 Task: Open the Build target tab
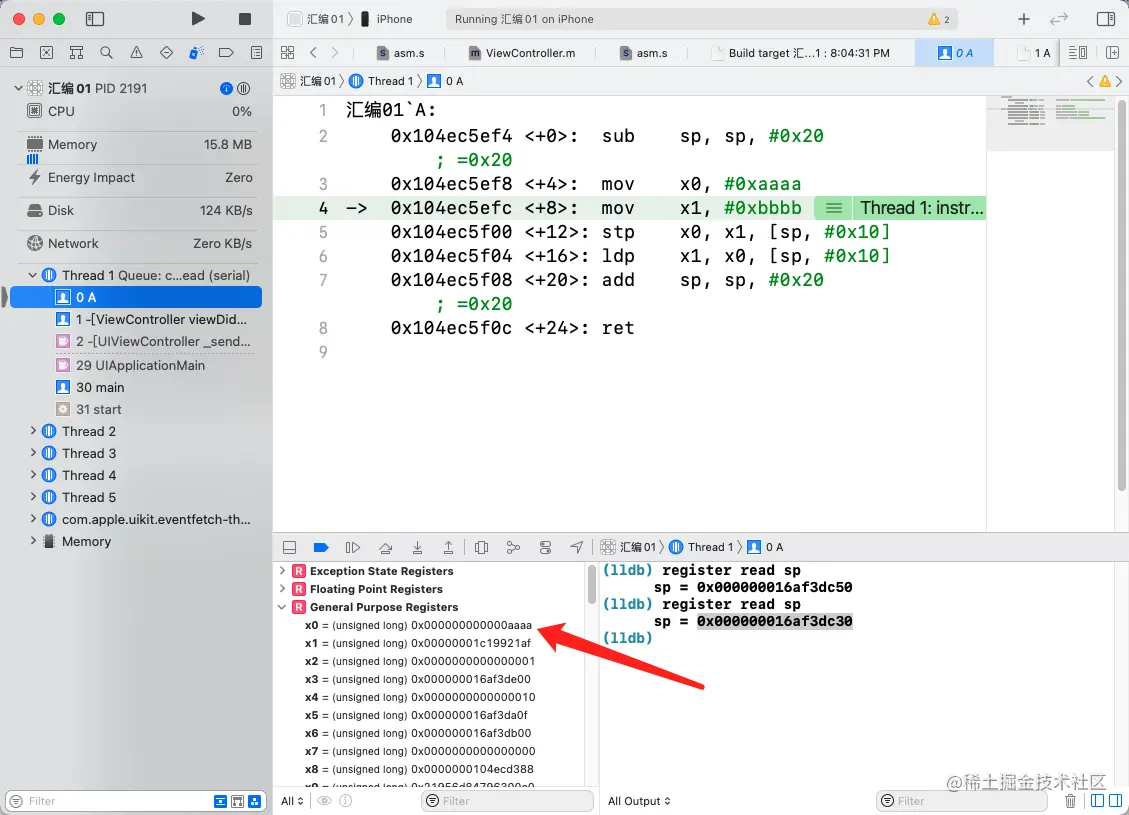click(801, 53)
